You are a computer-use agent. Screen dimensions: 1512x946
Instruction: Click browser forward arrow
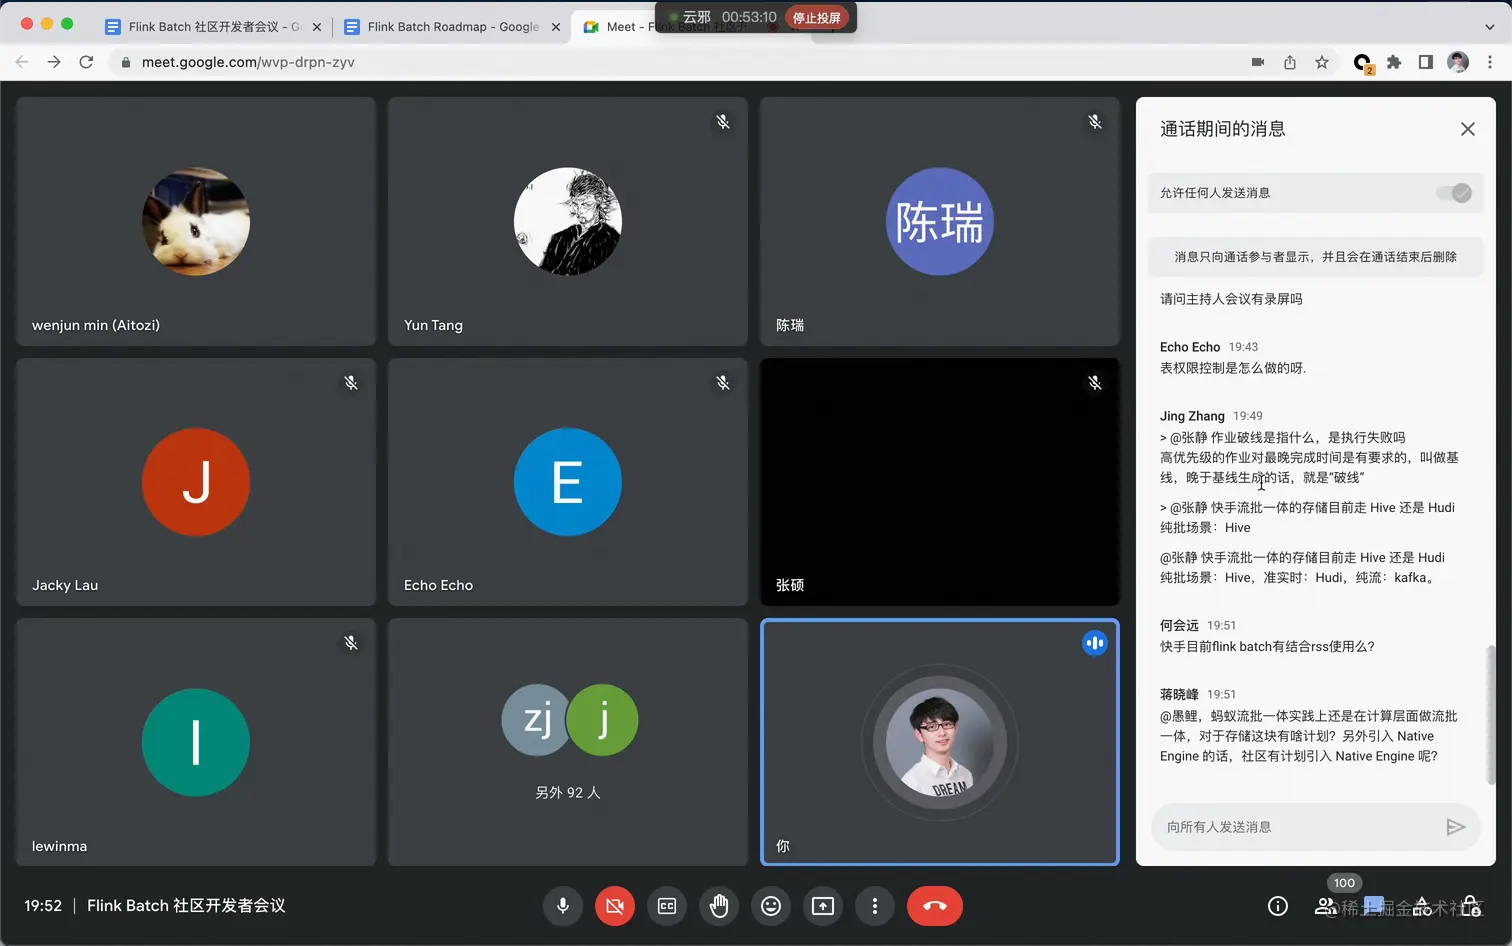54,62
